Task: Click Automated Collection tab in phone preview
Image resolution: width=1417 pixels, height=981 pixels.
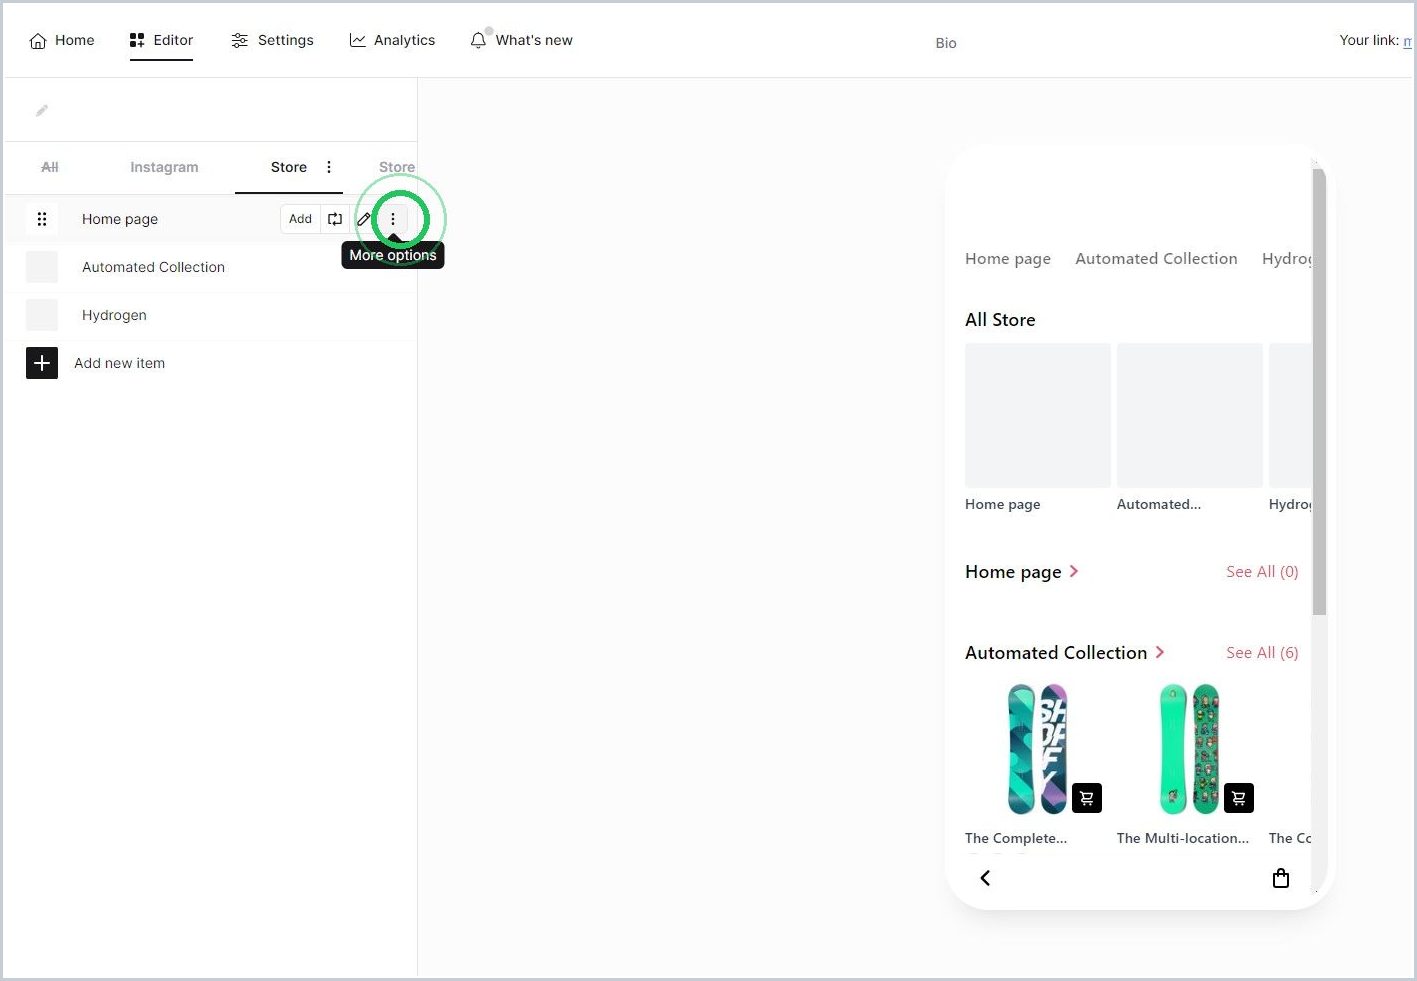Action: (1156, 259)
